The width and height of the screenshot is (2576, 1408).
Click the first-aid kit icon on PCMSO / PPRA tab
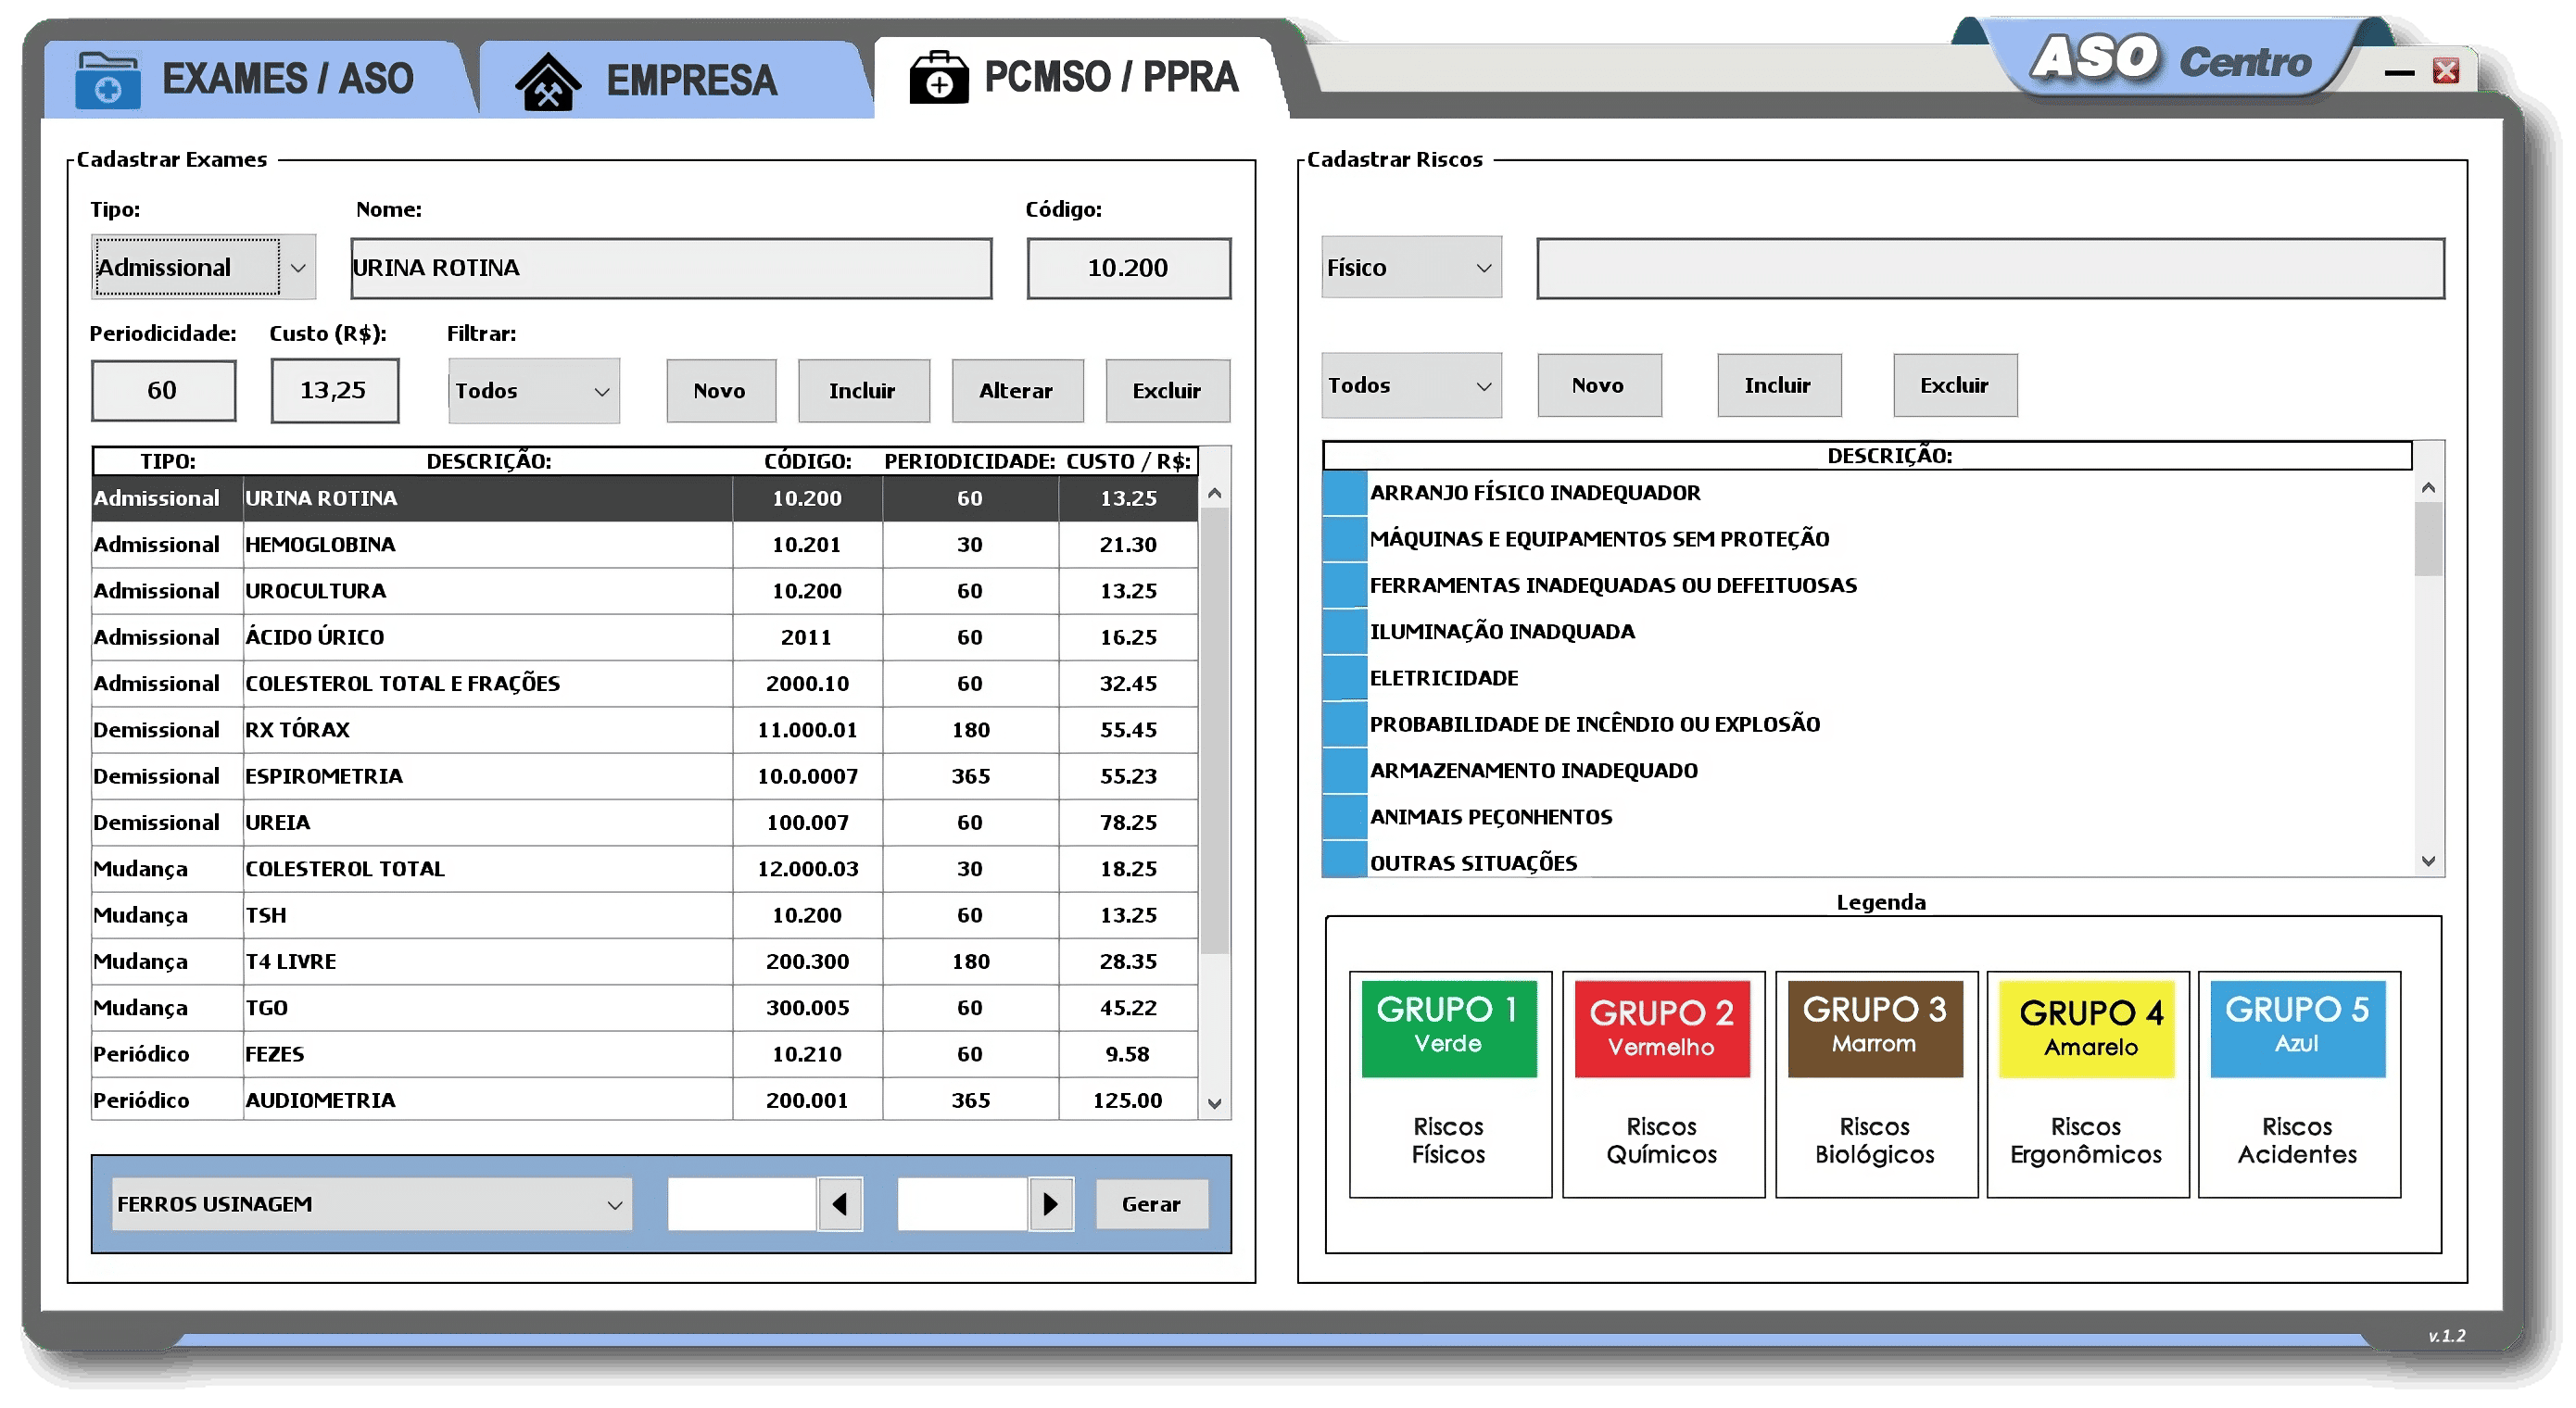[938, 77]
